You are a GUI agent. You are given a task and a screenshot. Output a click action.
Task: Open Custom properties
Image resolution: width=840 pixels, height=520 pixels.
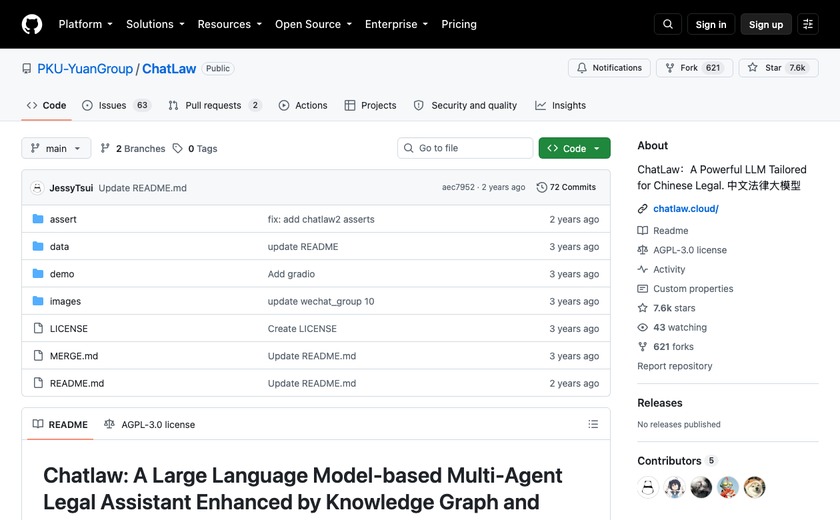(x=693, y=288)
